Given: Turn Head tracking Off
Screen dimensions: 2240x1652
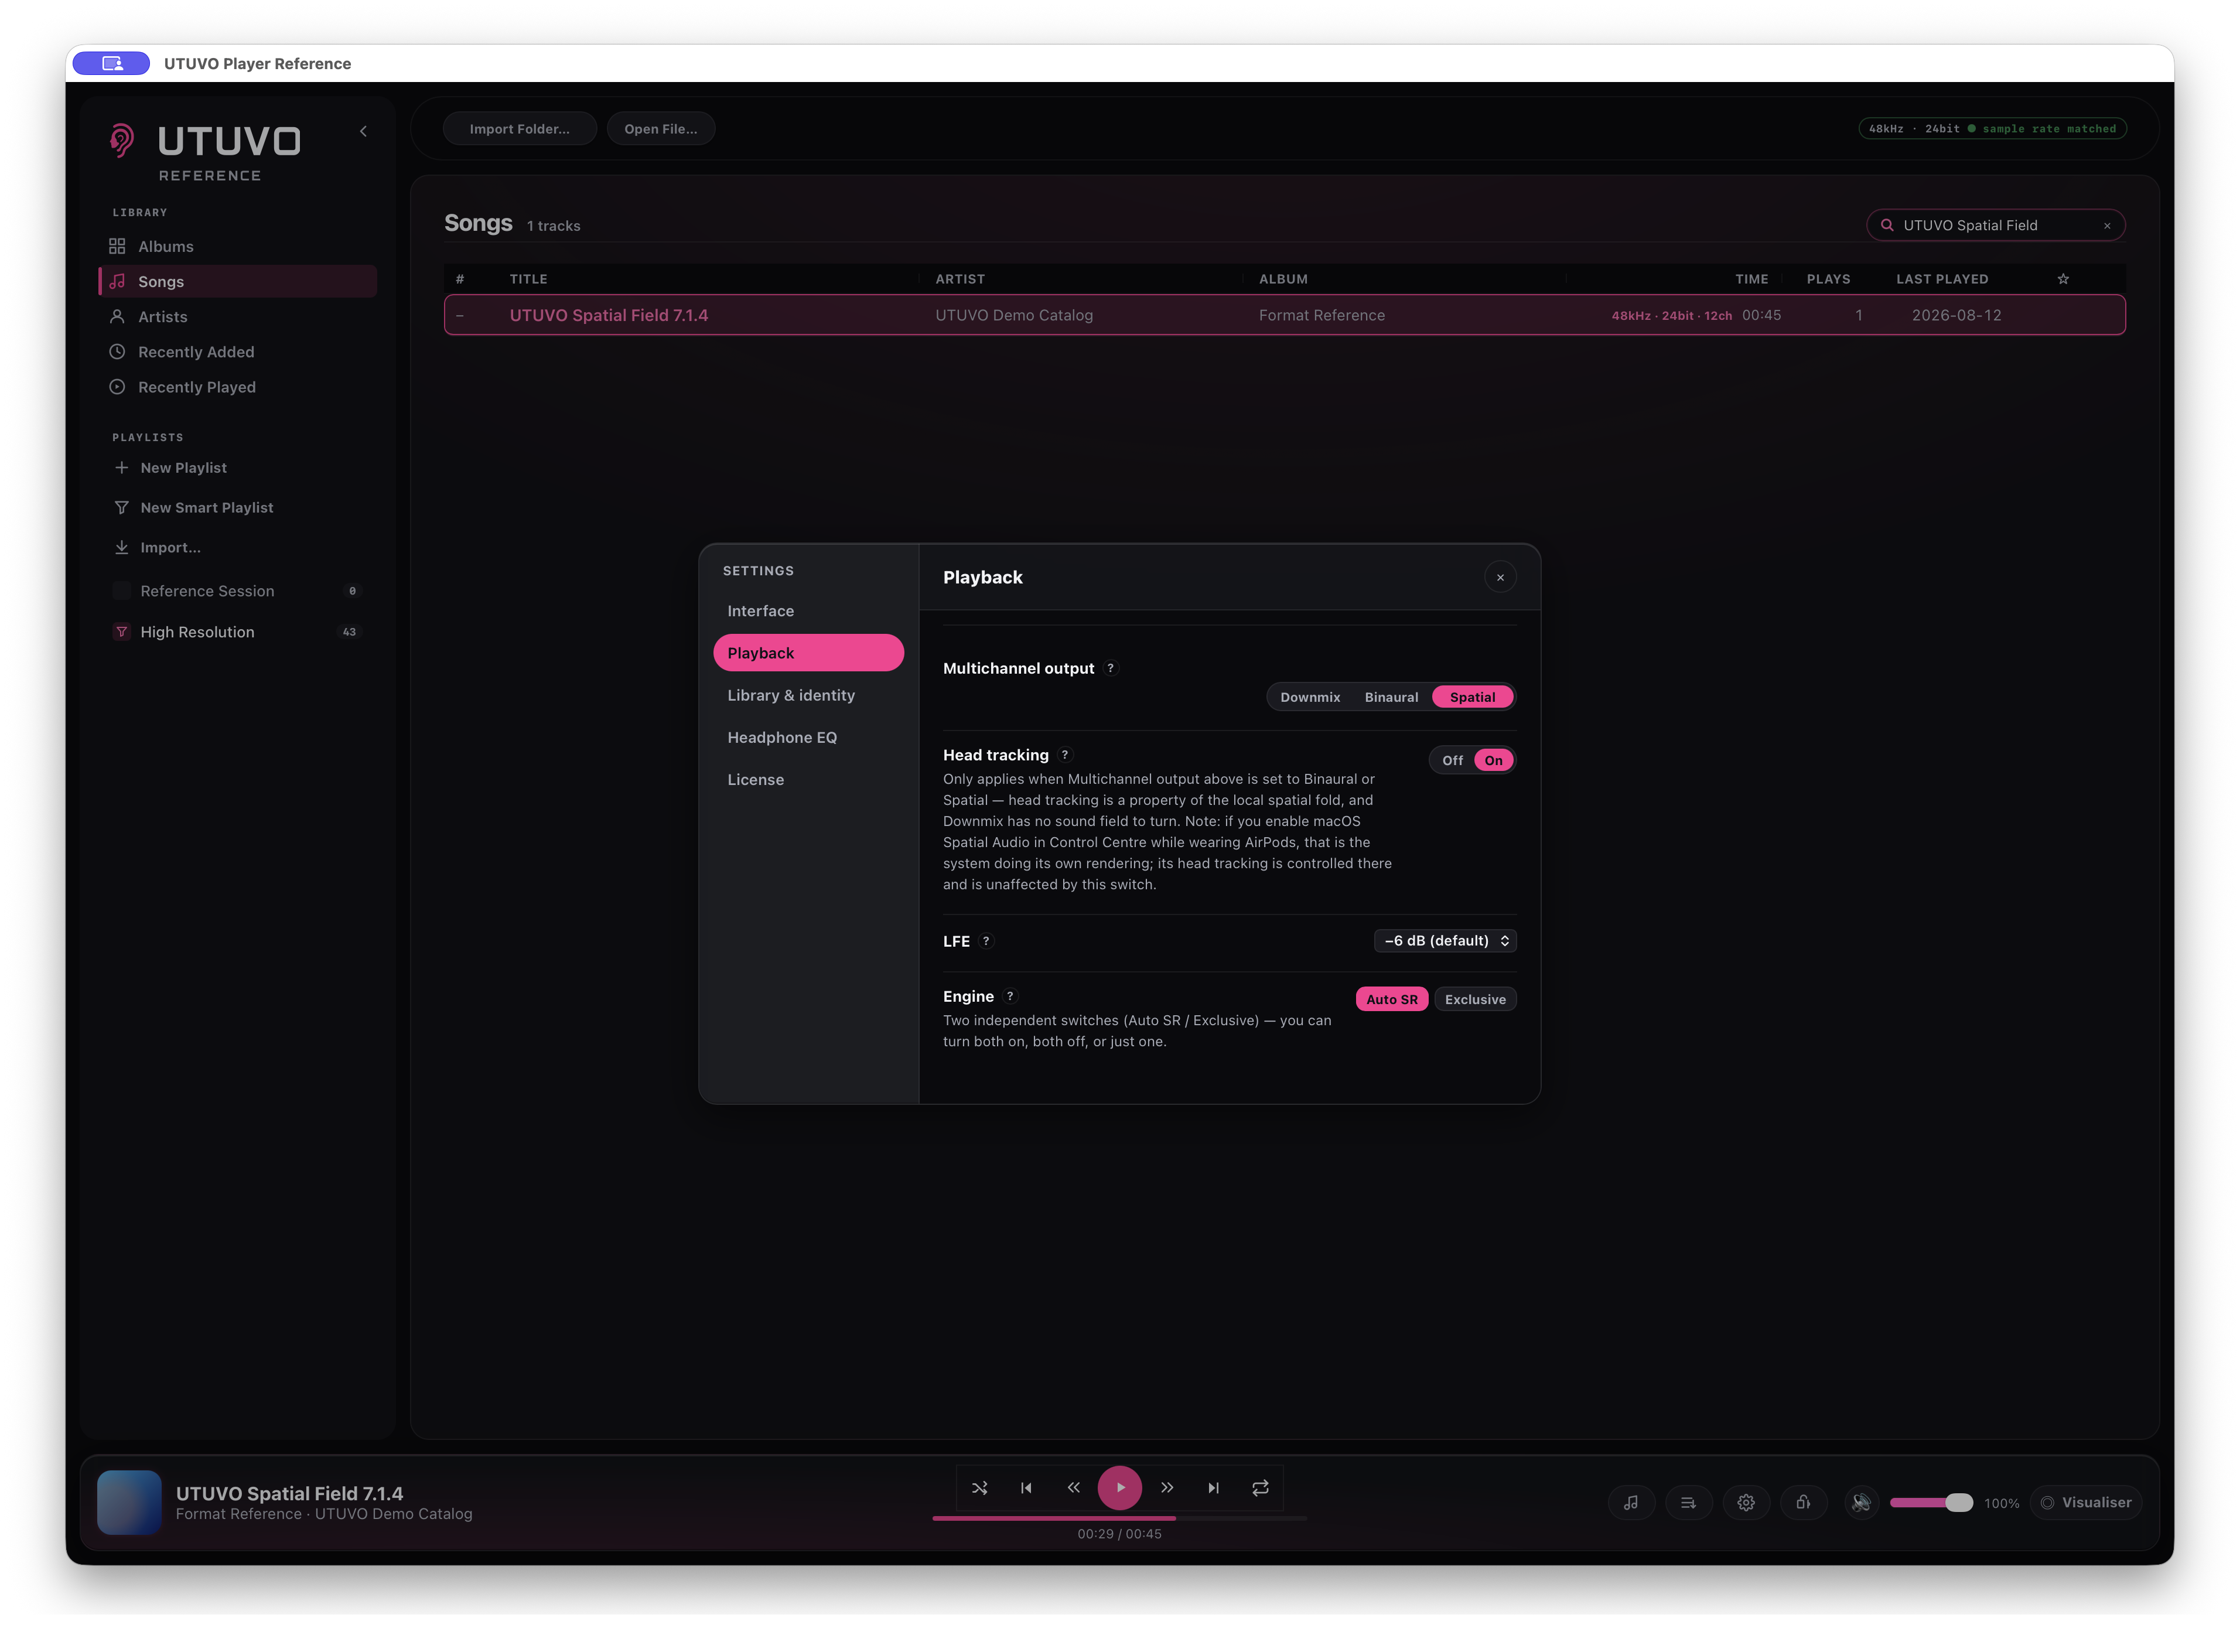Looking at the screenshot, I should pos(1452,760).
